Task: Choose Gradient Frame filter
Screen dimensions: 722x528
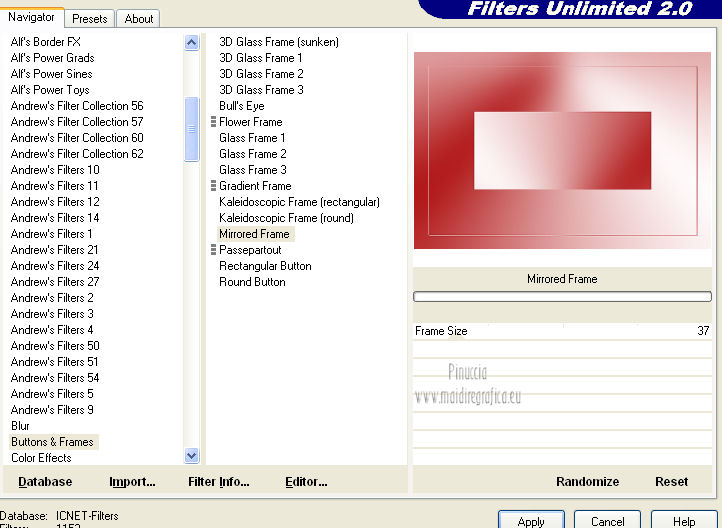Action: point(255,186)
